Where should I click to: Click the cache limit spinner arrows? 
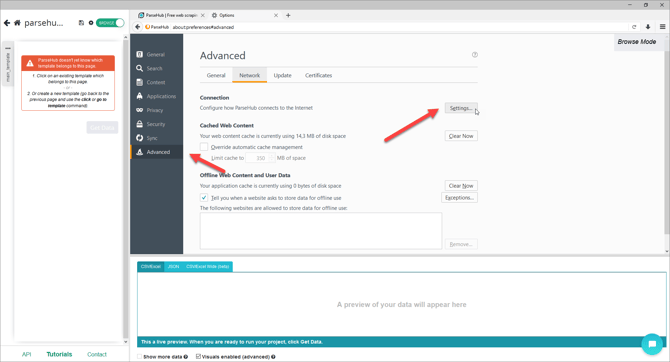[x=271, y=158]
